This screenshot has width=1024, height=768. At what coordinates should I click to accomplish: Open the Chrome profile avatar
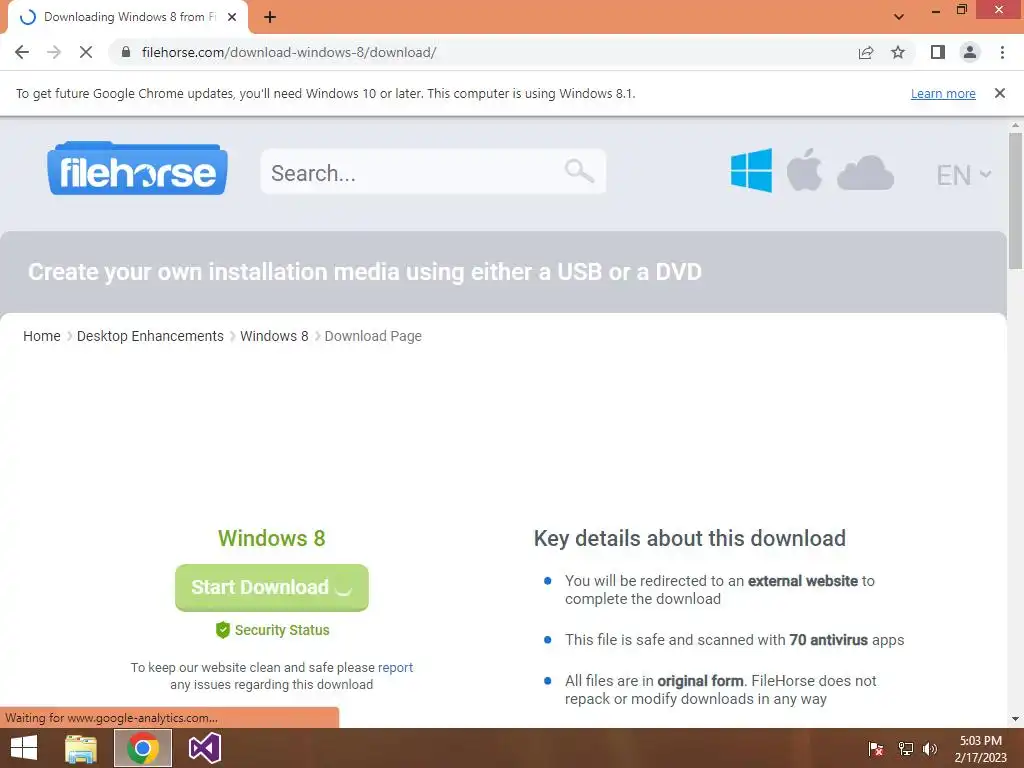[x=970, y=52]
